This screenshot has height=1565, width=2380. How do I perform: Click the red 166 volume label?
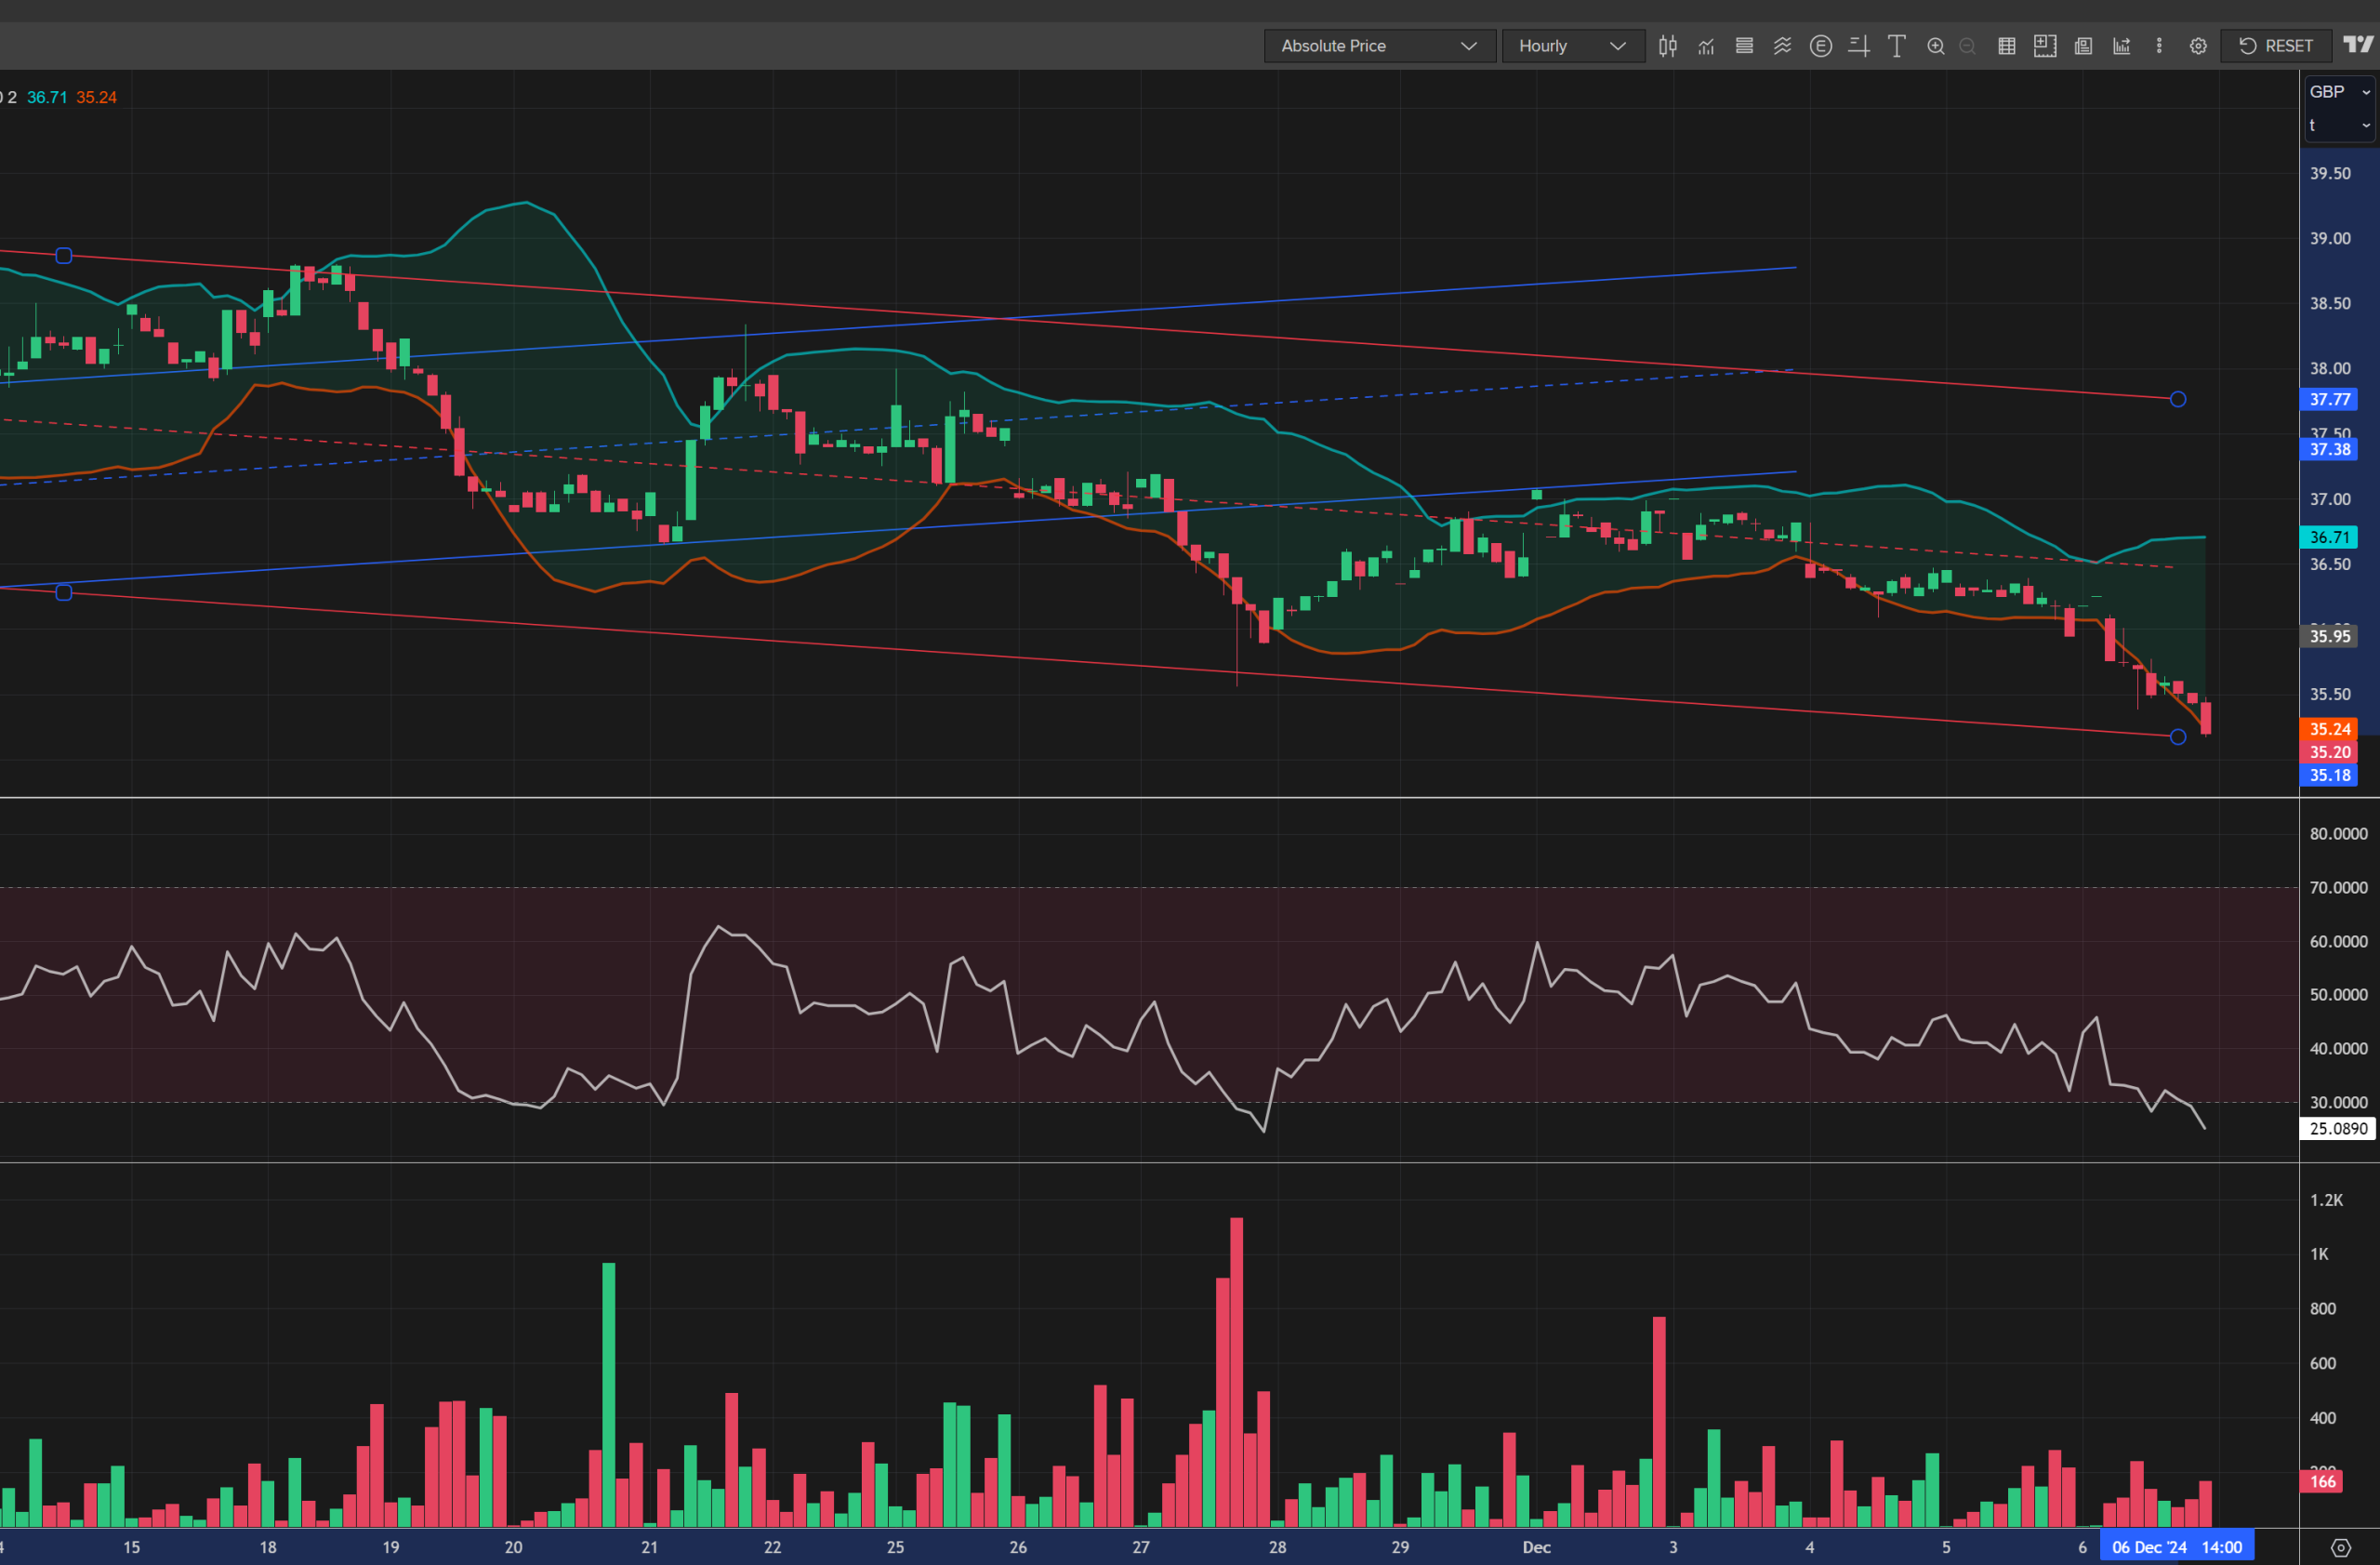click(x=2323, y=1481)
